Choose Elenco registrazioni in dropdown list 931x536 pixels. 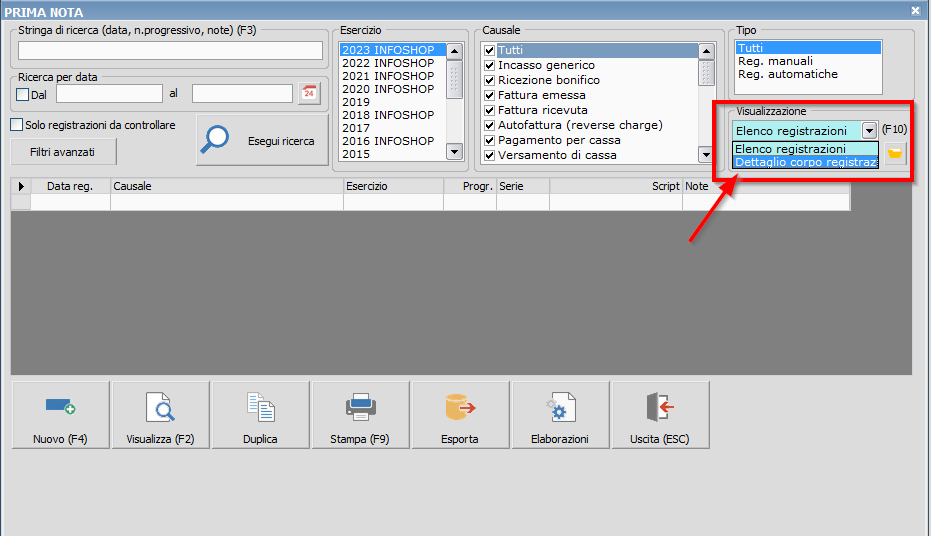click(x=806, y=149)
